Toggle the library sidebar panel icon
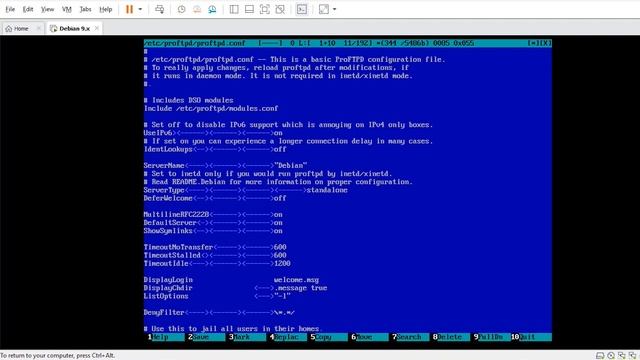The image size is (640, 360). [x=234, y=9]
